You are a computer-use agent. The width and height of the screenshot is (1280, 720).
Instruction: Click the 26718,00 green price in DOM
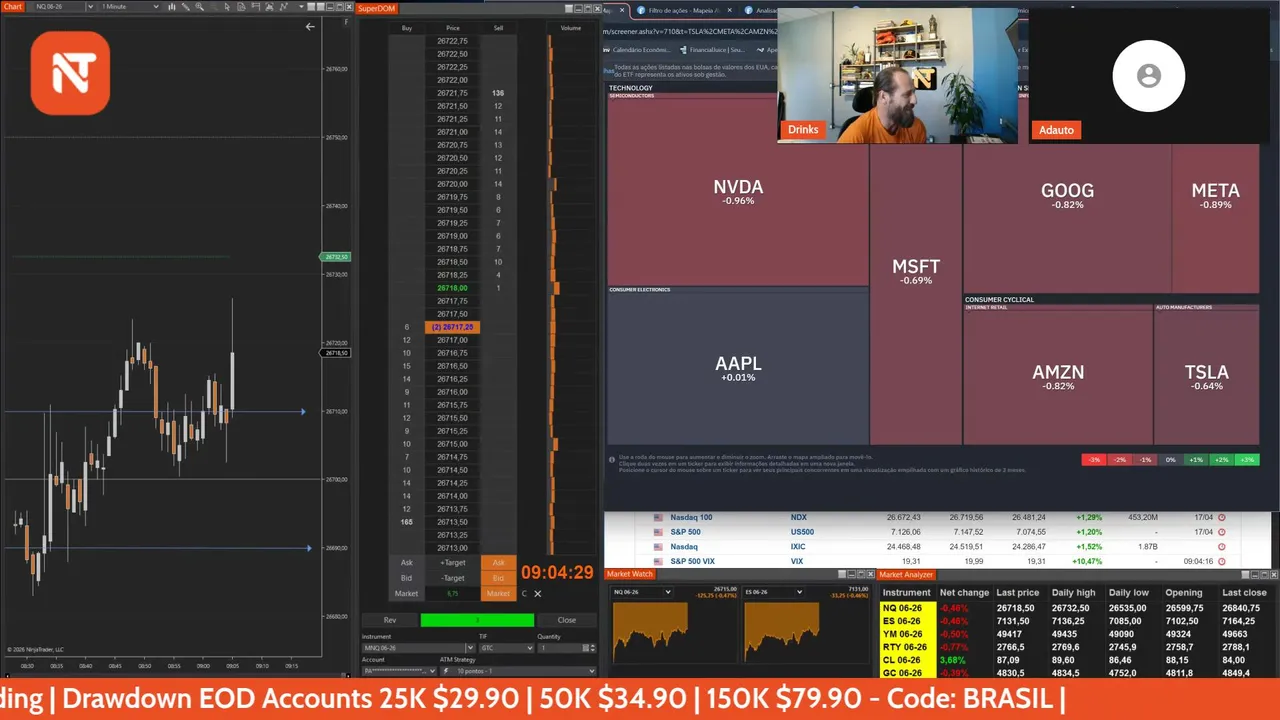click(x=452, y=288)
